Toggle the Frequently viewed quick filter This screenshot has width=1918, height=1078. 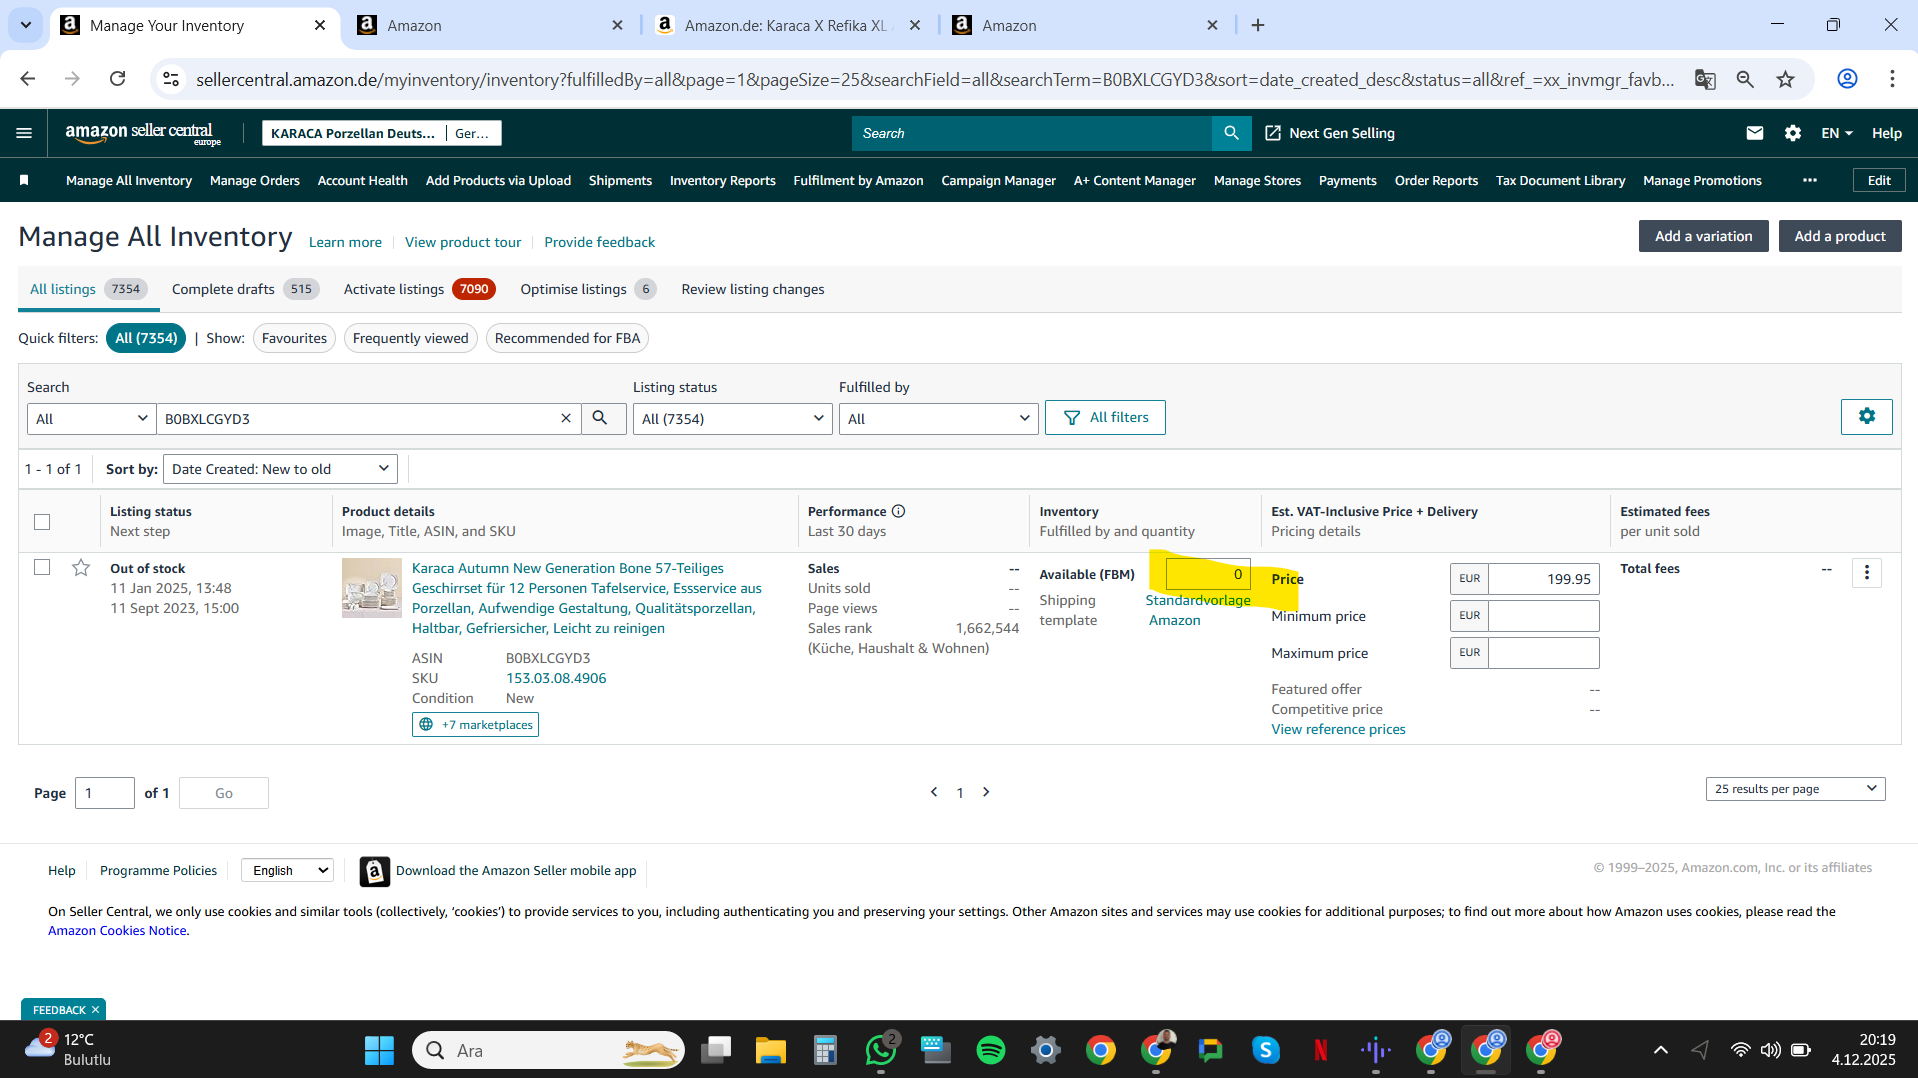coord(410,338)
